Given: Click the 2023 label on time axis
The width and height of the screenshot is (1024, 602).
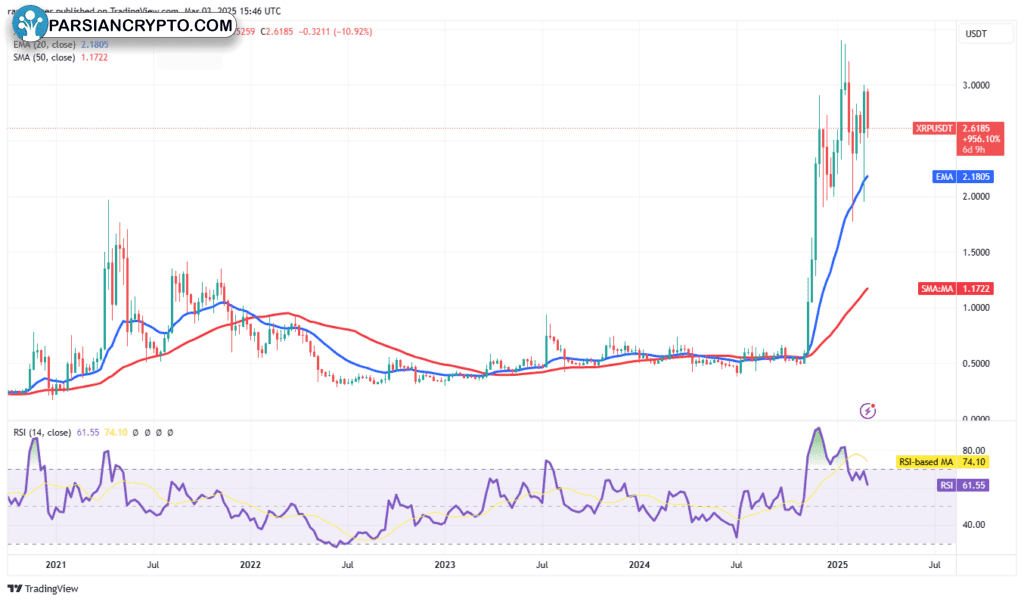Looking at the screenshot, I should coord(445,565).
